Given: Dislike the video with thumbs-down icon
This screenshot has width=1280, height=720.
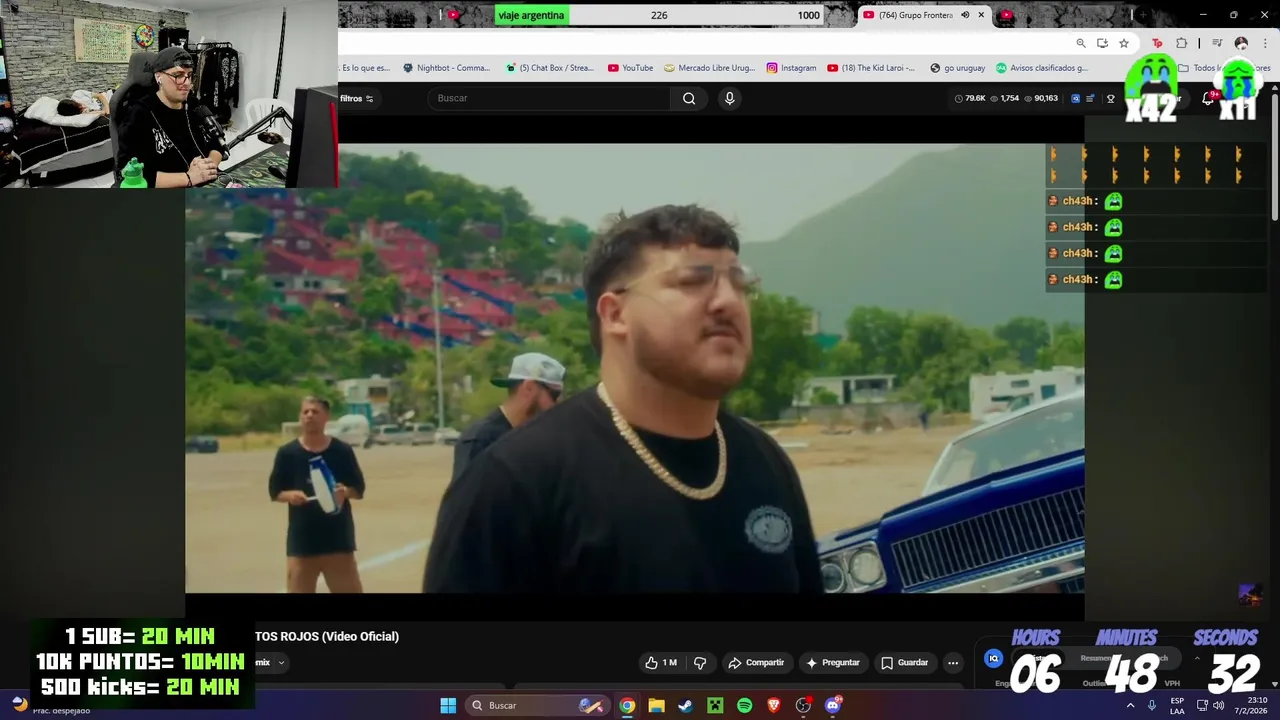Looking at the screenshot, I should (700, 662).
